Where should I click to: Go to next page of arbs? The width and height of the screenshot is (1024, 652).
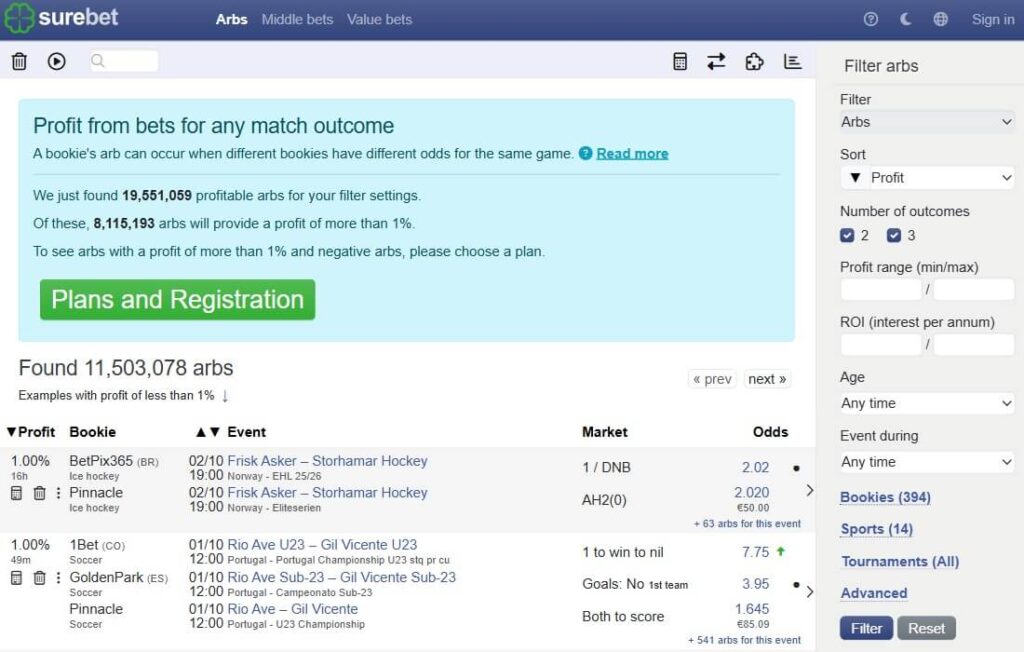click(767, 379)
